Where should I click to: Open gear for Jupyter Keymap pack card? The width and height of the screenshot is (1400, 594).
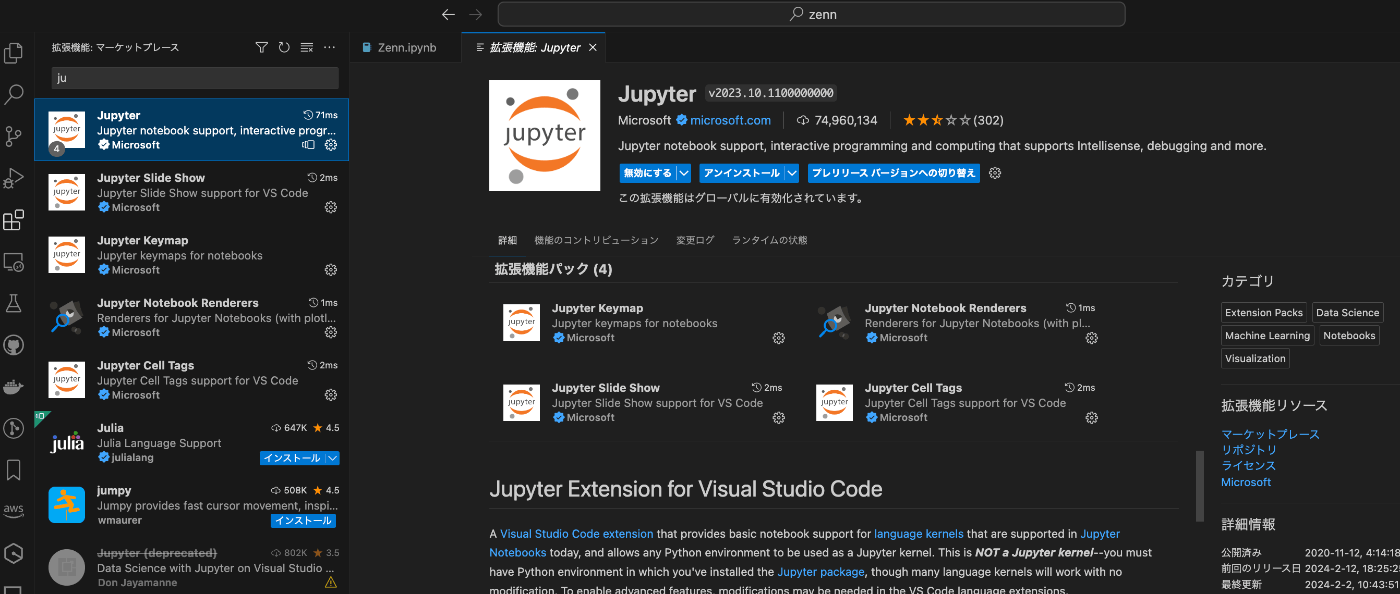[x=779, y=338]
